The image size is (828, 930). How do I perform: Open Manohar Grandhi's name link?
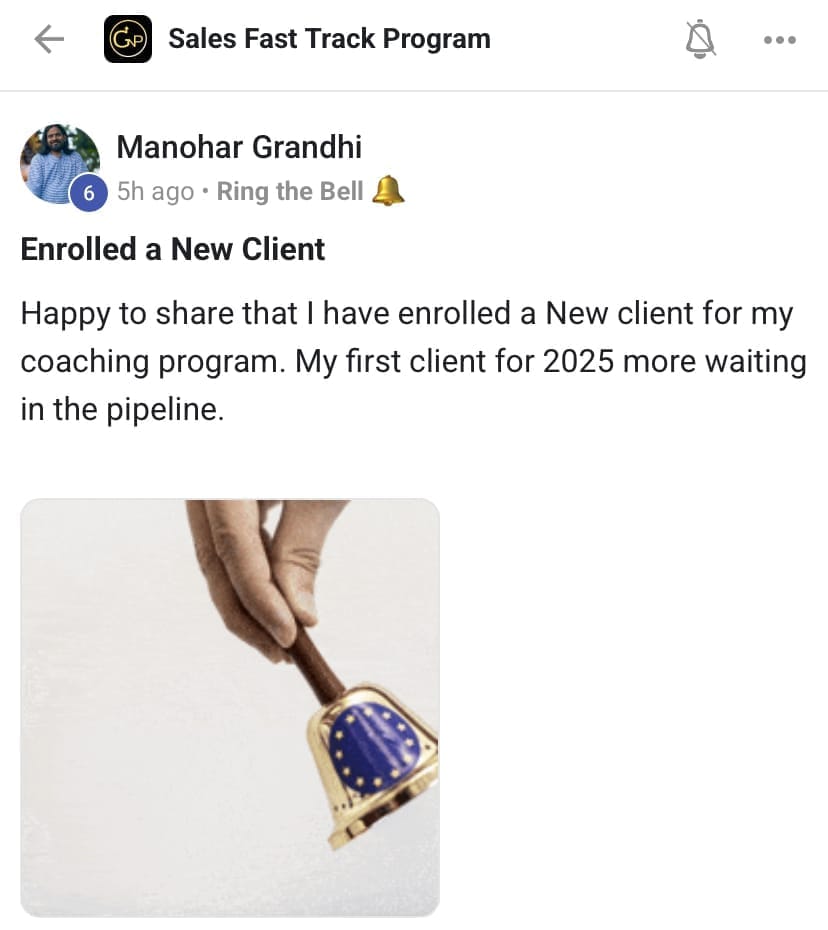click(239, 147)
